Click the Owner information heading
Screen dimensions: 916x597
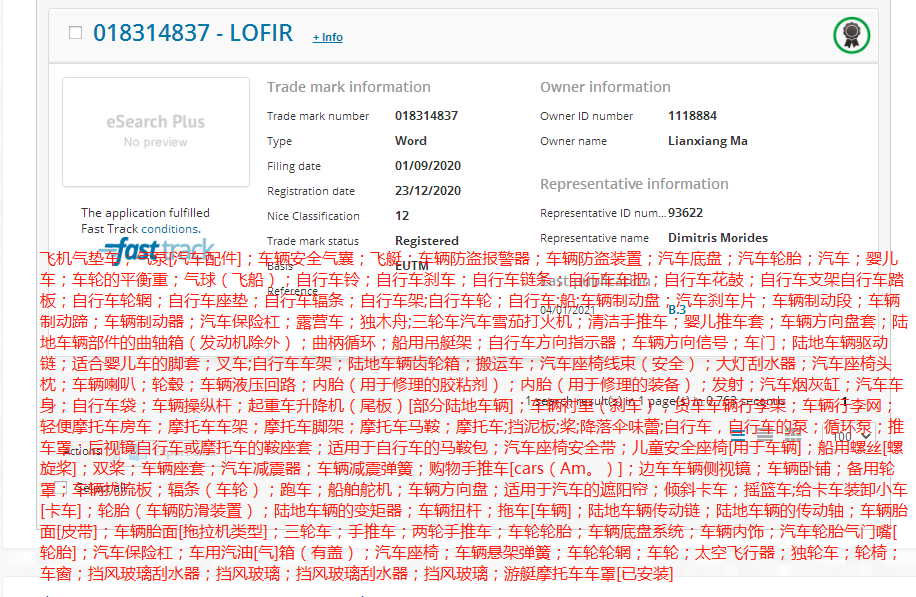pos(605,87)
